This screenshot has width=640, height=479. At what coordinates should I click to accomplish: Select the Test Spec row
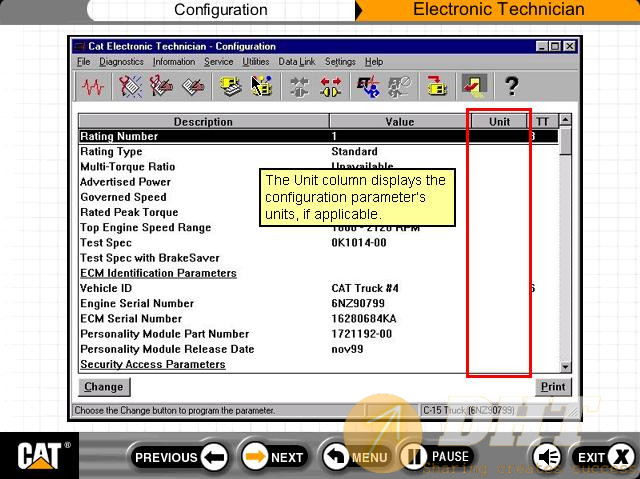tap(318, 243)
